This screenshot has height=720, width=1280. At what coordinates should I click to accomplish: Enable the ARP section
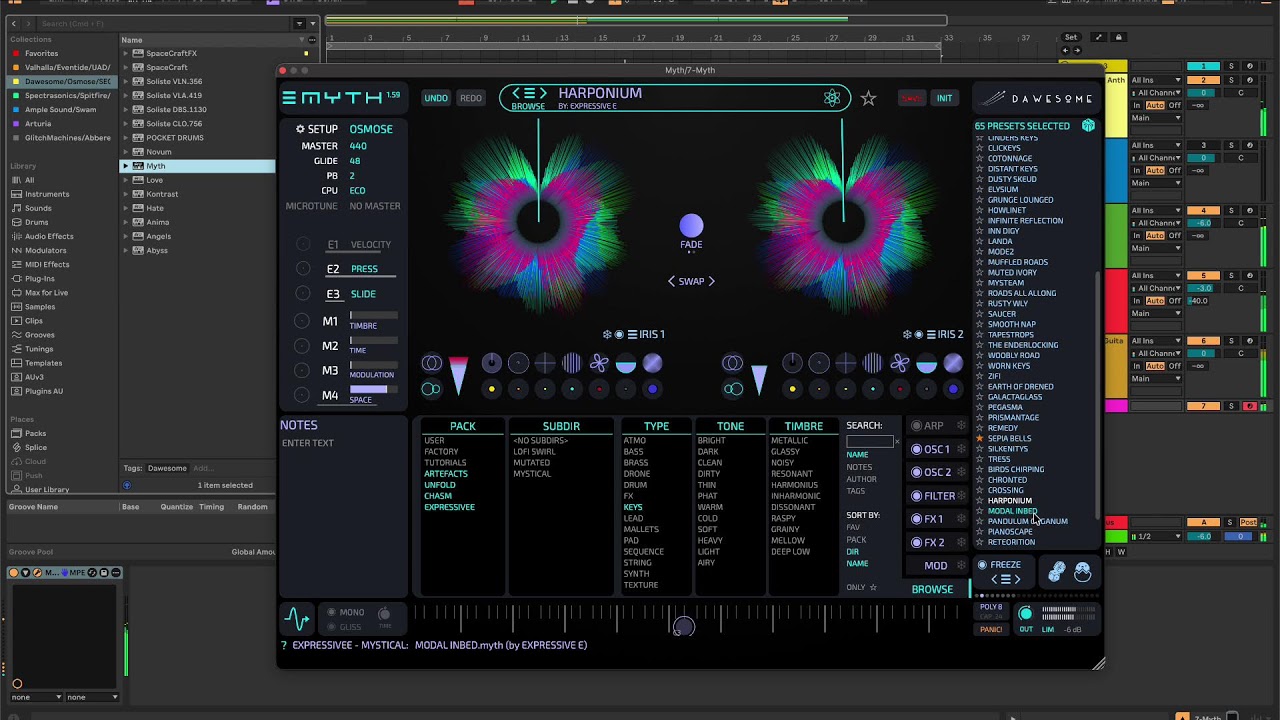(x=916, y=426)
